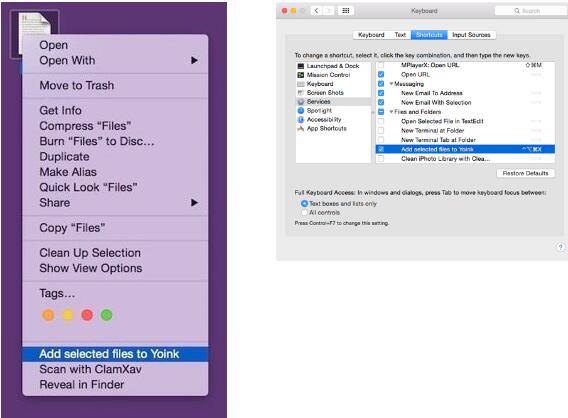Apply the green tag color dot
Viewport: 568px width, 418px height.
[106, 315]
